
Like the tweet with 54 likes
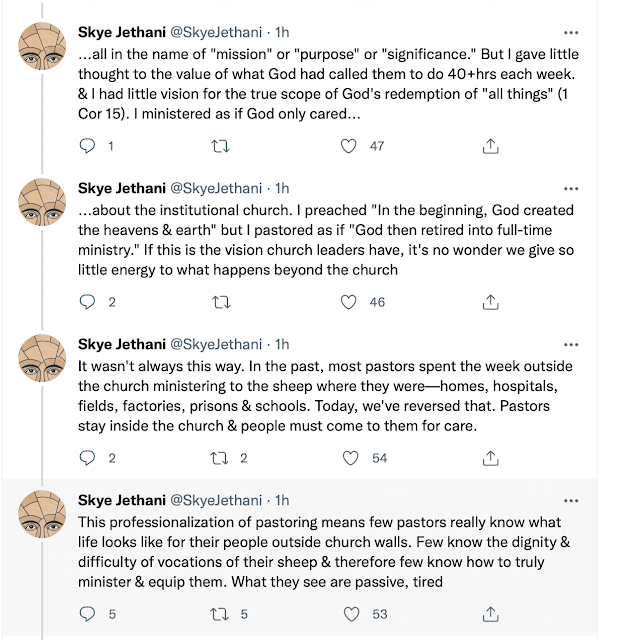[349, 458]
